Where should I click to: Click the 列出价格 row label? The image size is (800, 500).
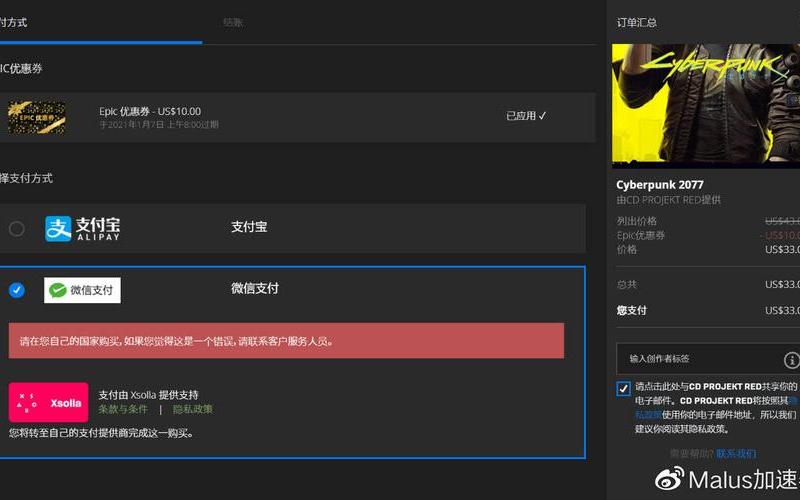click(637, 221)
